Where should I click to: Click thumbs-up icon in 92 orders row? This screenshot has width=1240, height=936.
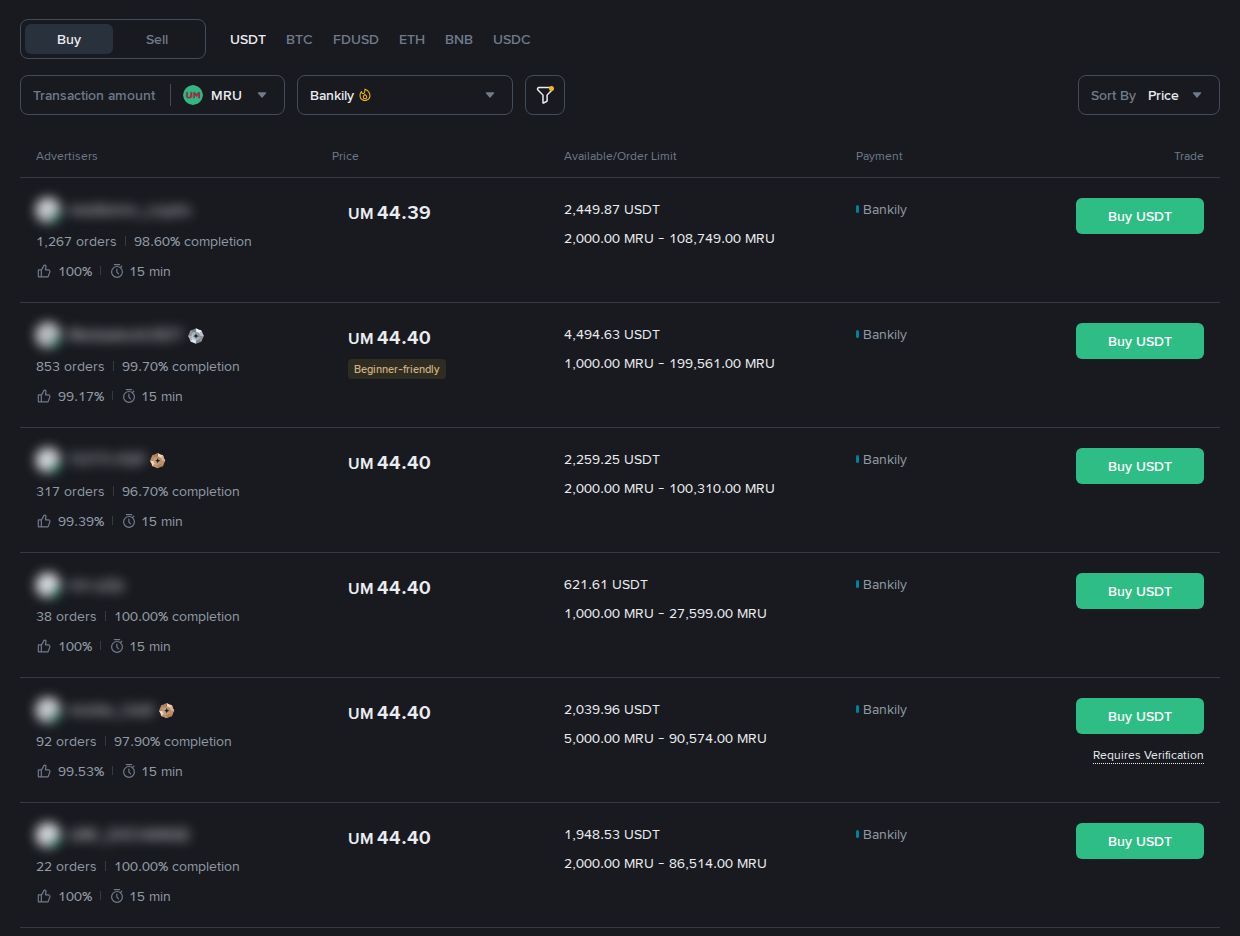(44, 771)
